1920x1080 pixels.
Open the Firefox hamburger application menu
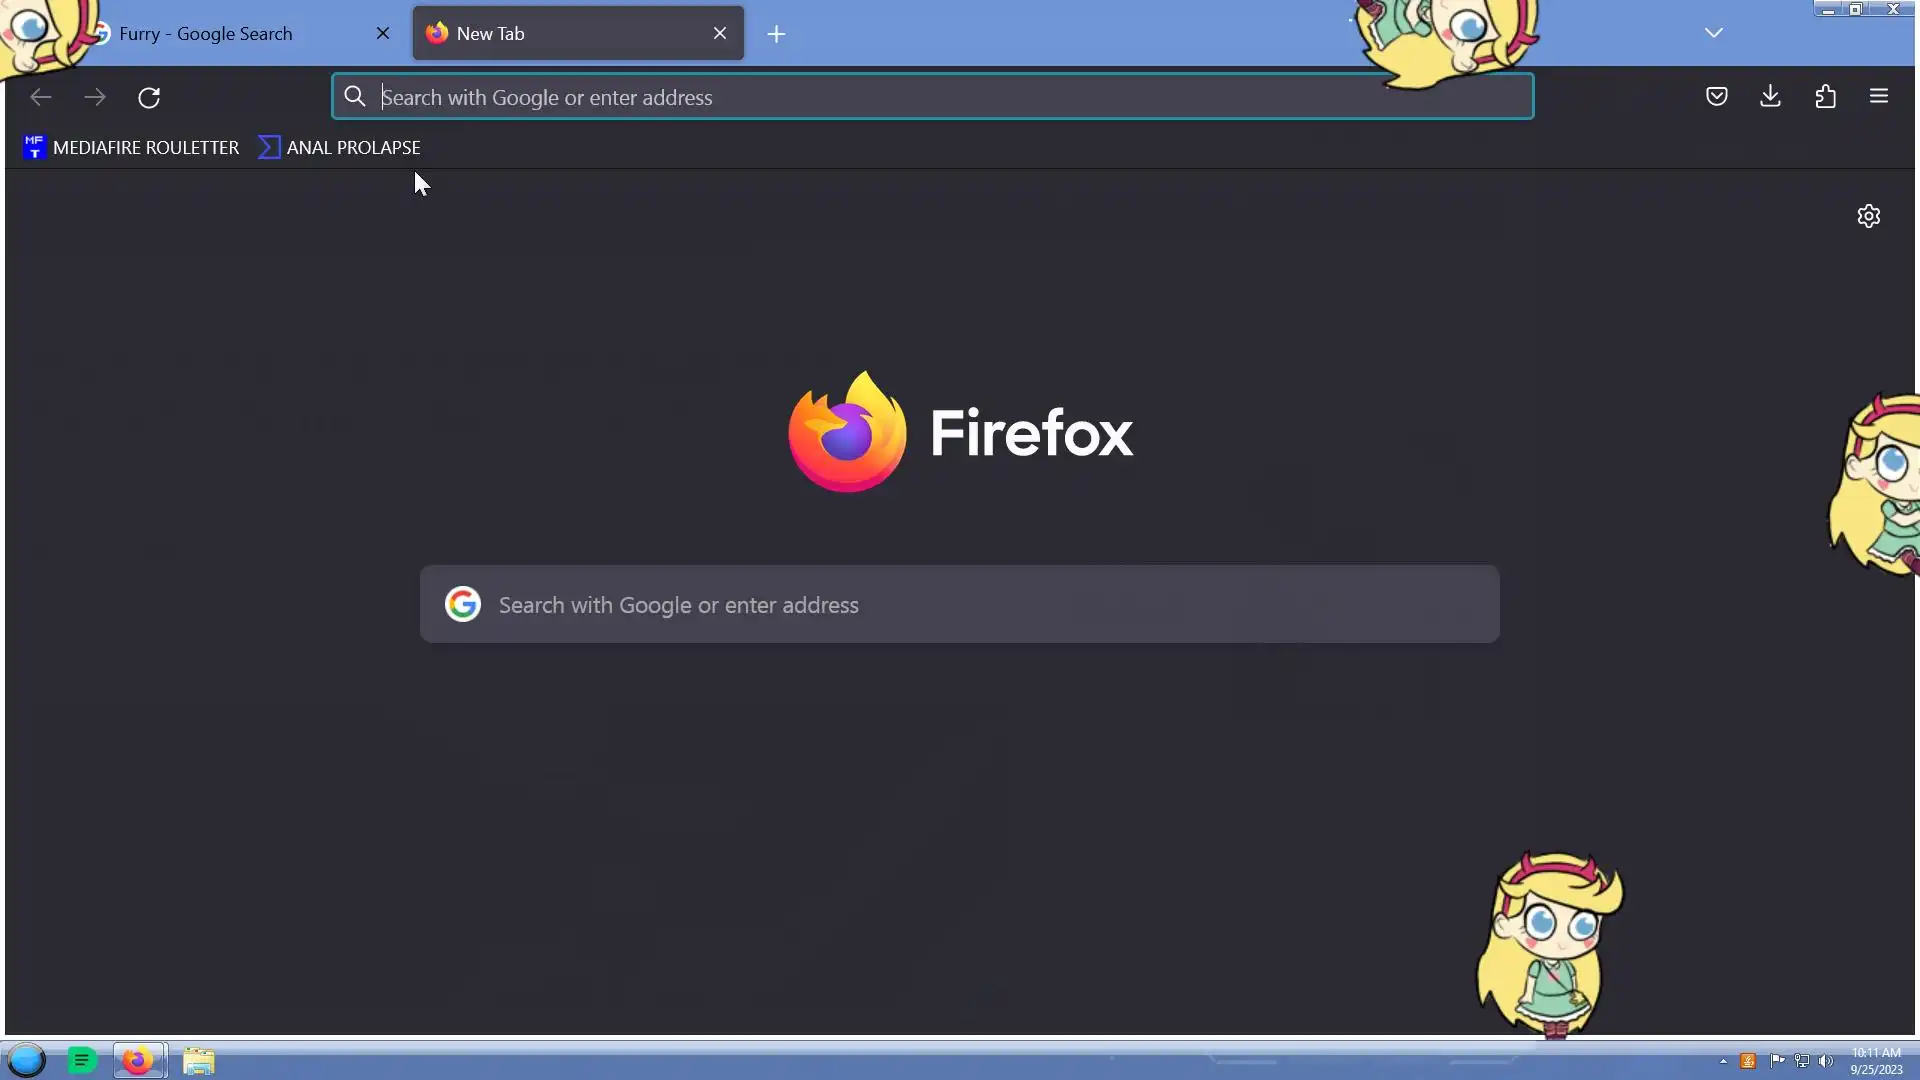[x=1878, y=97]
